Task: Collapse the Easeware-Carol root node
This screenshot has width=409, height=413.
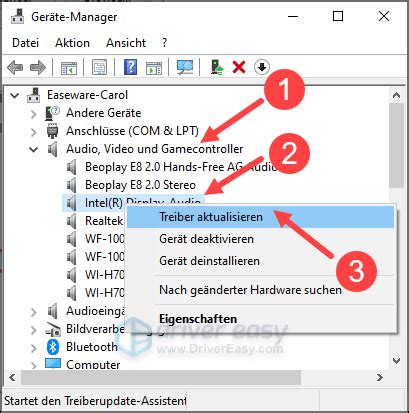Action: pos(14,96)
